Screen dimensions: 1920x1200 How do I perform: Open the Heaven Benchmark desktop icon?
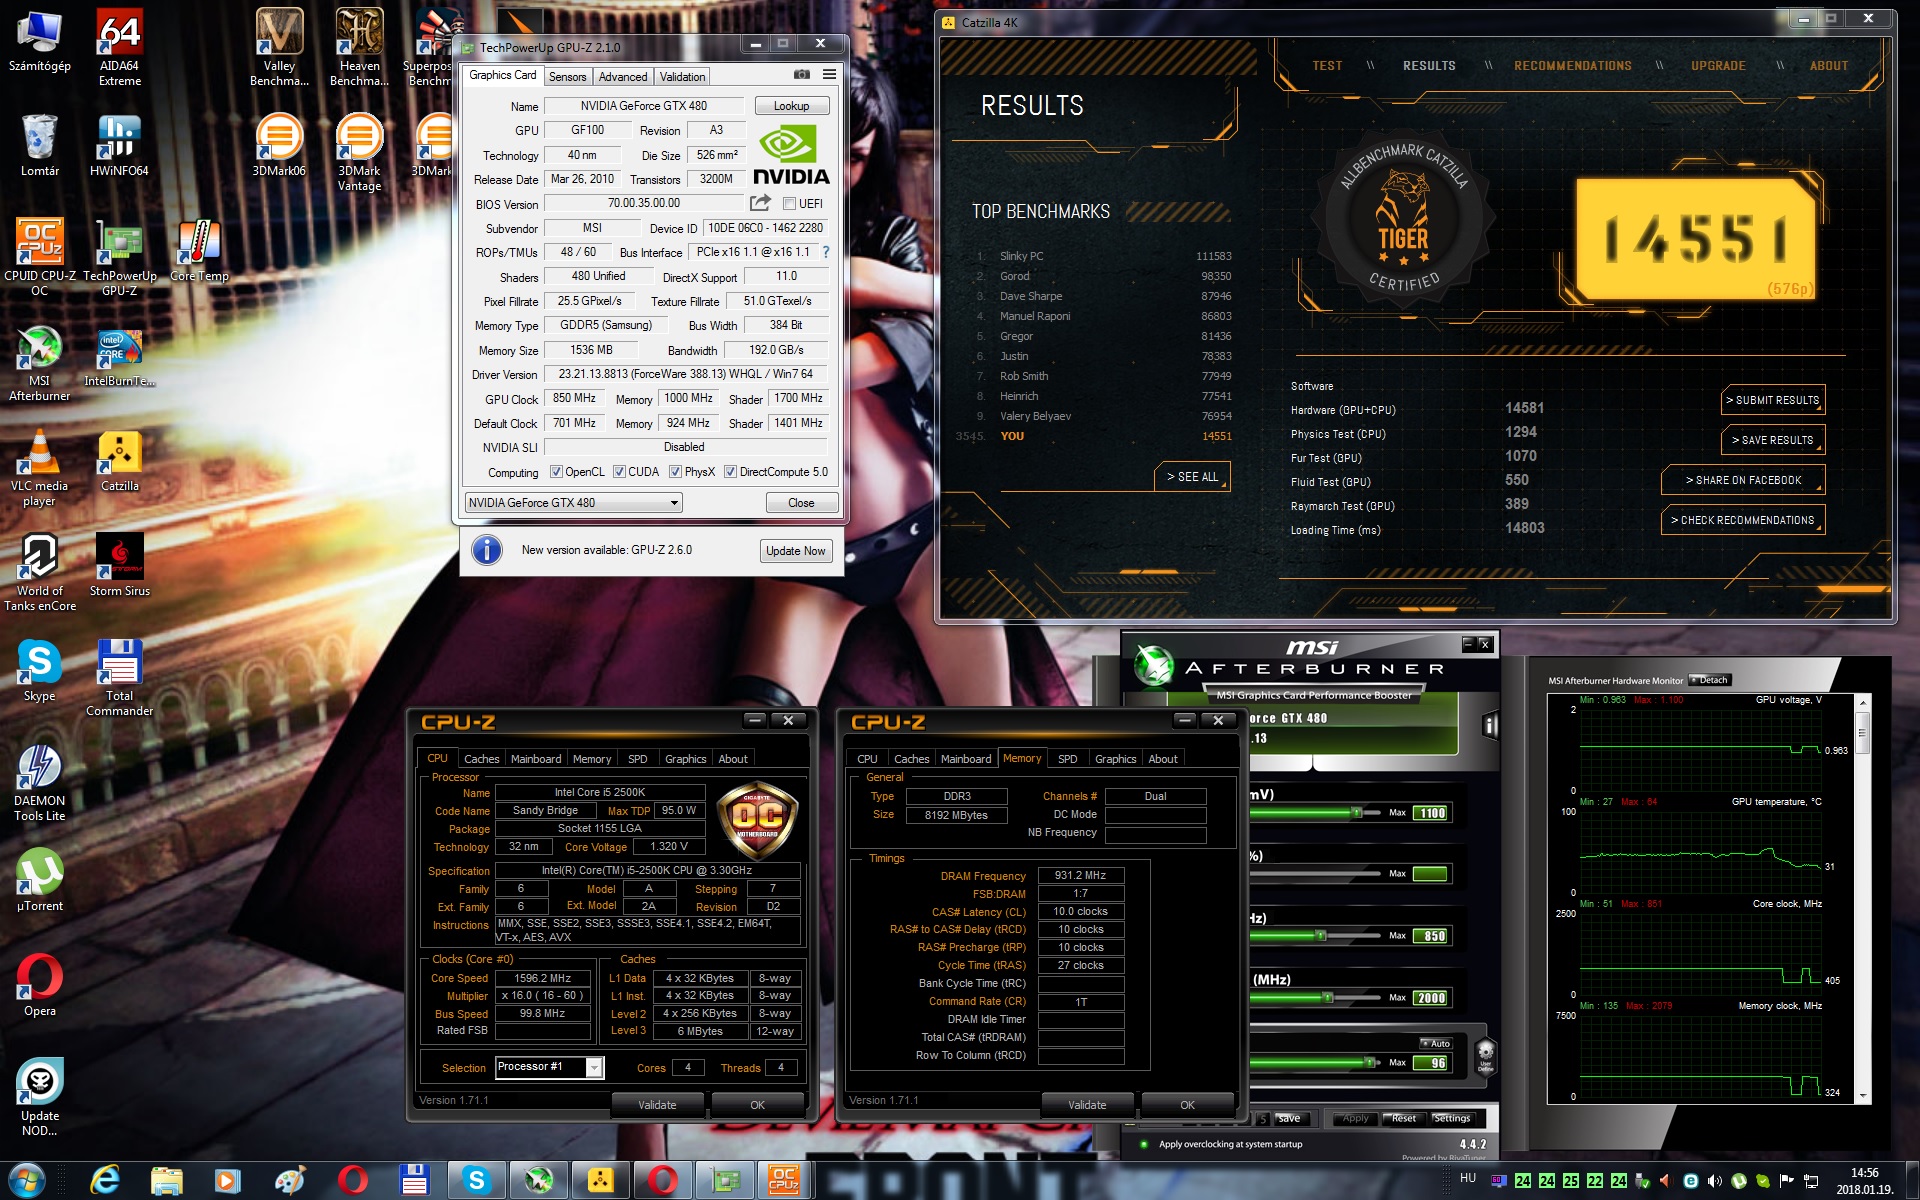click(x=359, y=47)
